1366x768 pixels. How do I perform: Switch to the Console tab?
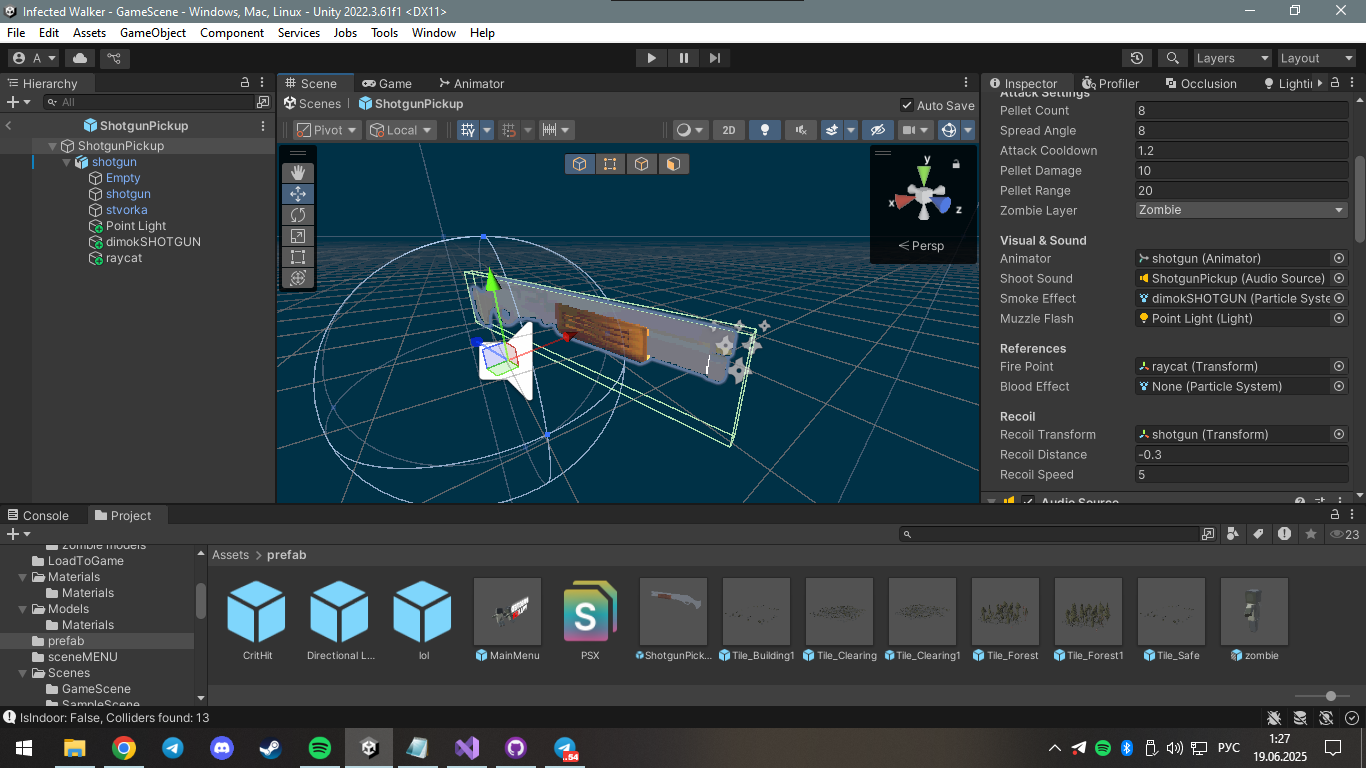(38, 515)
